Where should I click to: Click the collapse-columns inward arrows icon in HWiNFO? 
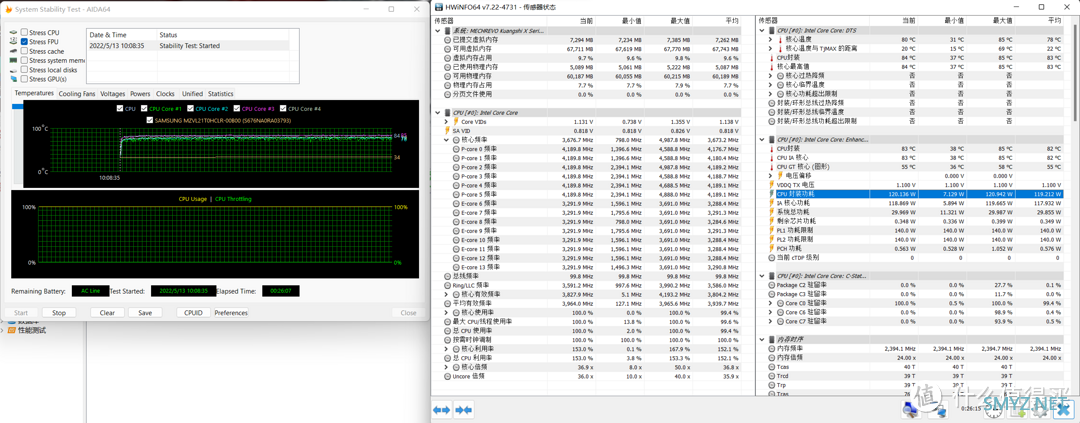point(464,410)
